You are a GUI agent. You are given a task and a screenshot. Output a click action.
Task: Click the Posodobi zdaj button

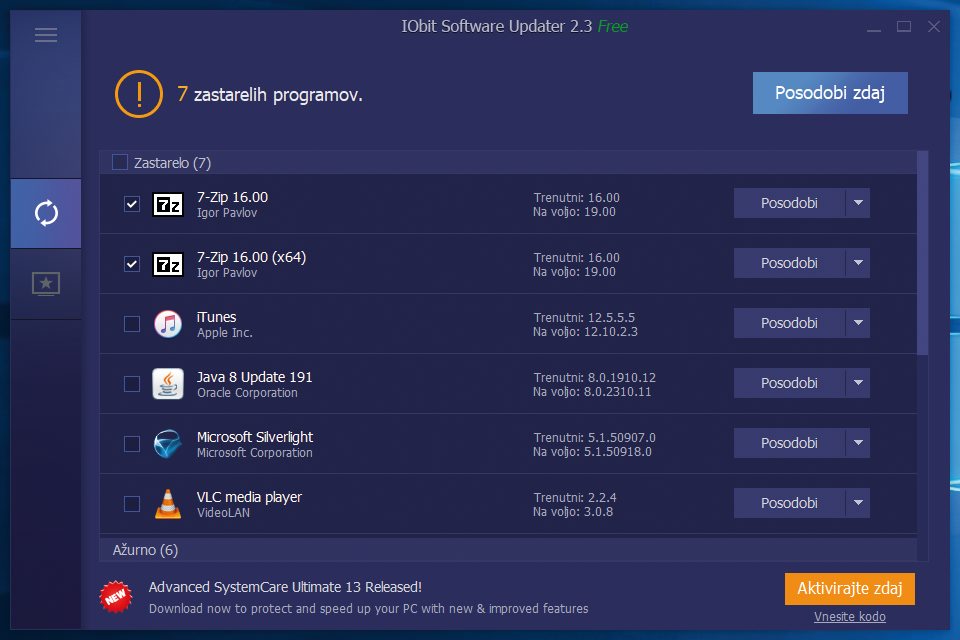830,93
